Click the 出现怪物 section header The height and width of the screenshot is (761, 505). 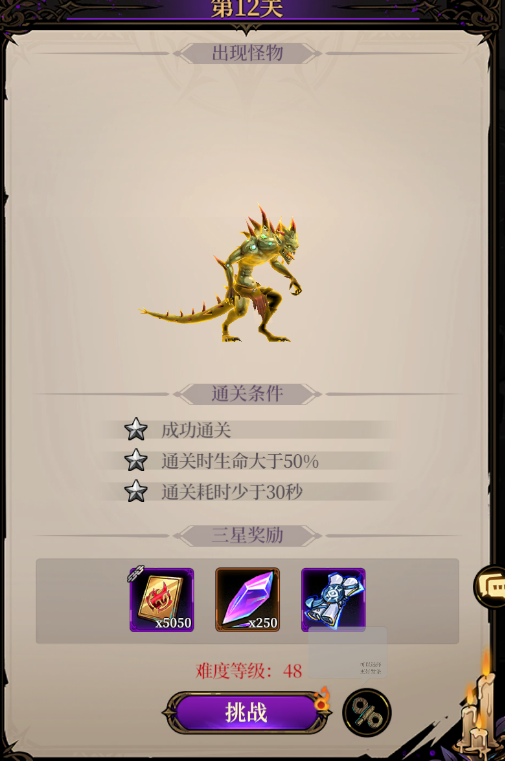point(247,53)
